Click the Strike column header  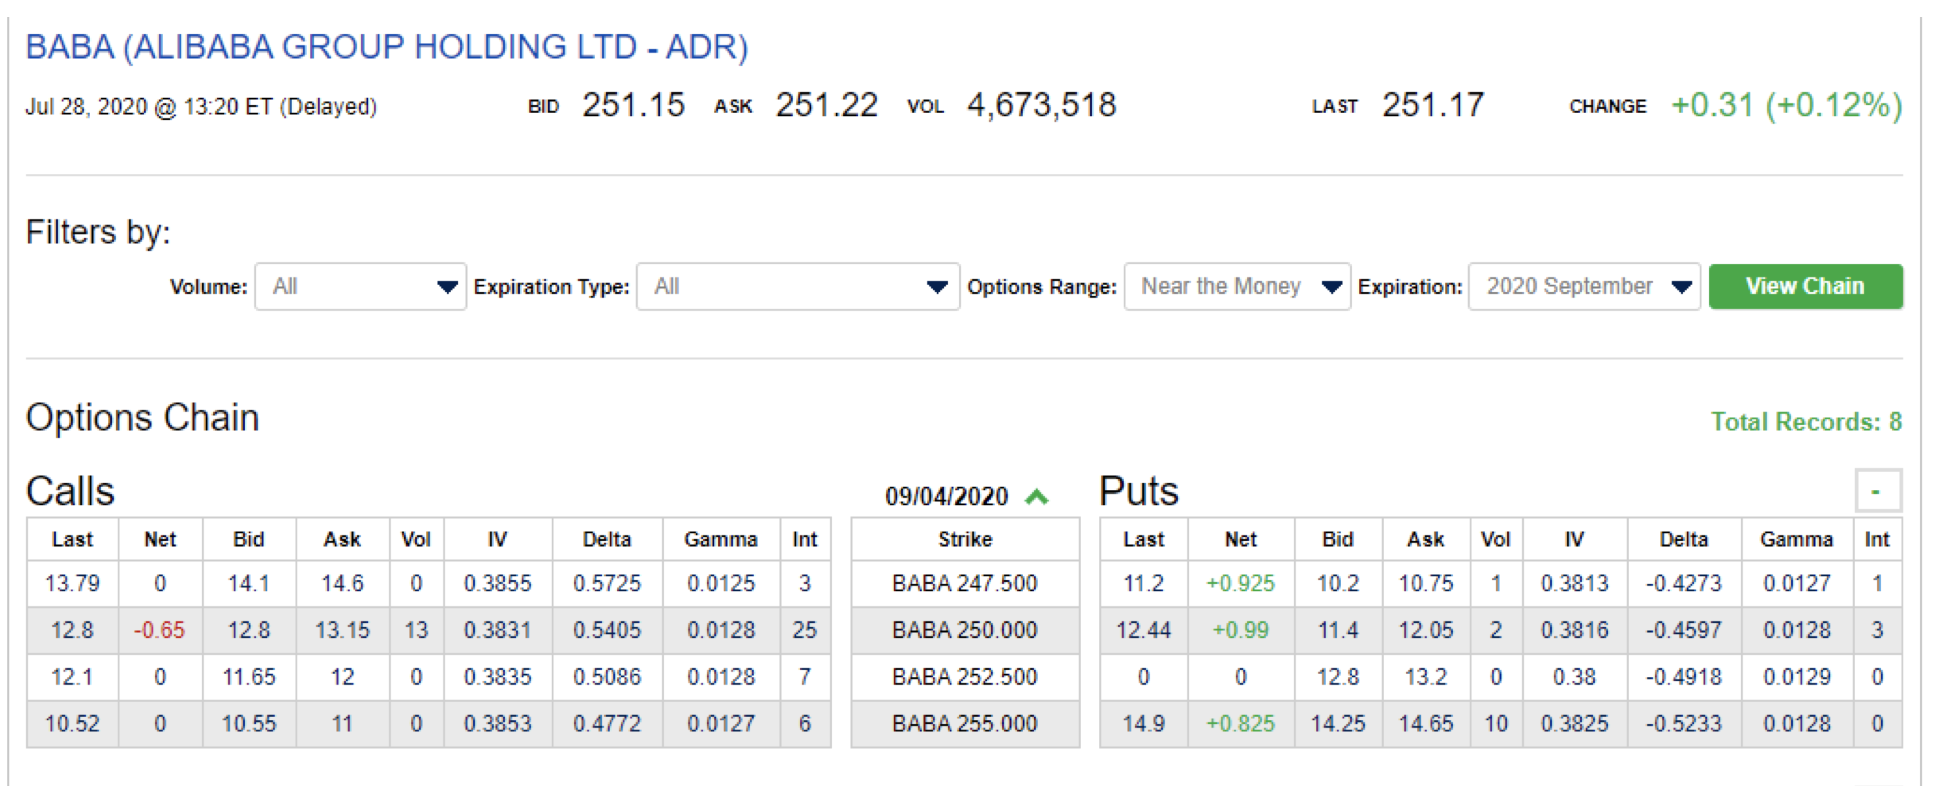(965, 539)
